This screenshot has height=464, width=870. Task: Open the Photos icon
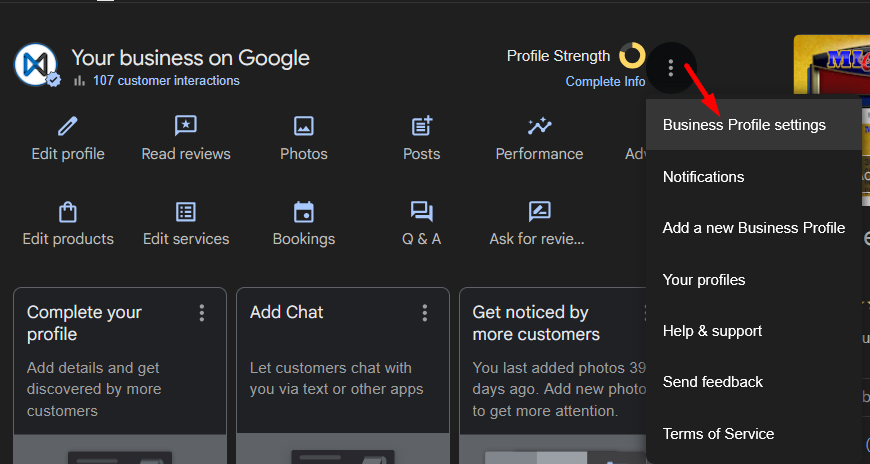coord(304,126)
